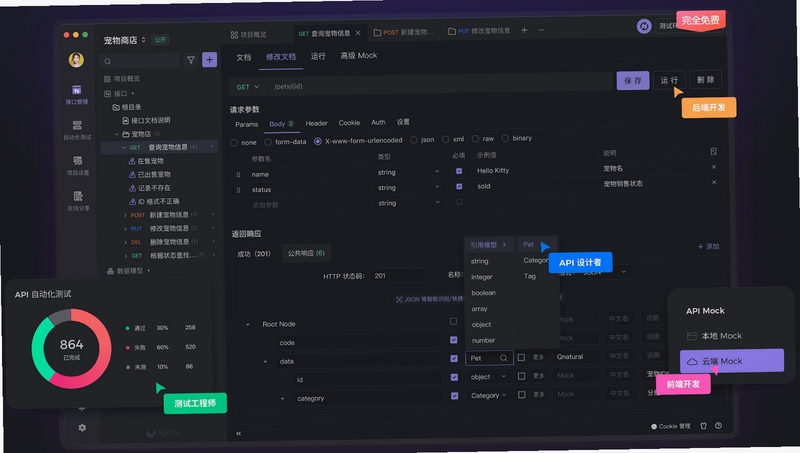This screenshot has height=453, width=800.
Task: Collapse the GET 查询宠物信息 tree node
Action: (x=124, y=147)
